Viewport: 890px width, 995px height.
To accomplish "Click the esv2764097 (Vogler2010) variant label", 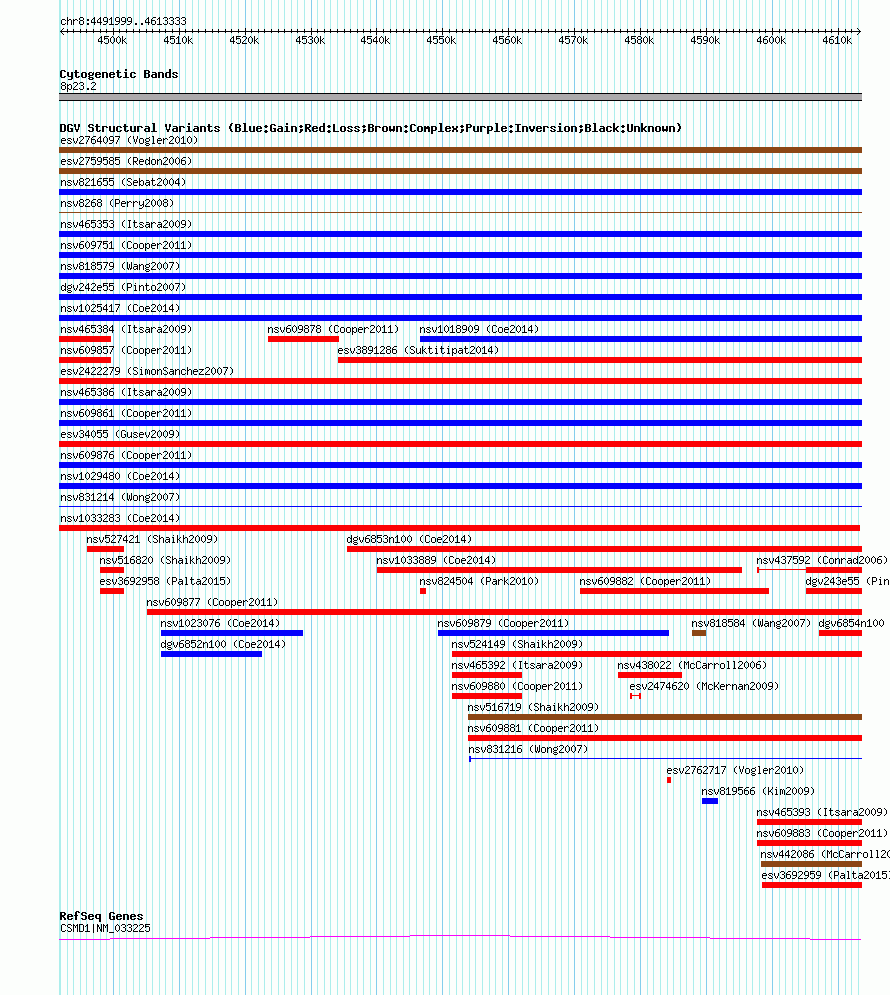I will coord(129,140).
